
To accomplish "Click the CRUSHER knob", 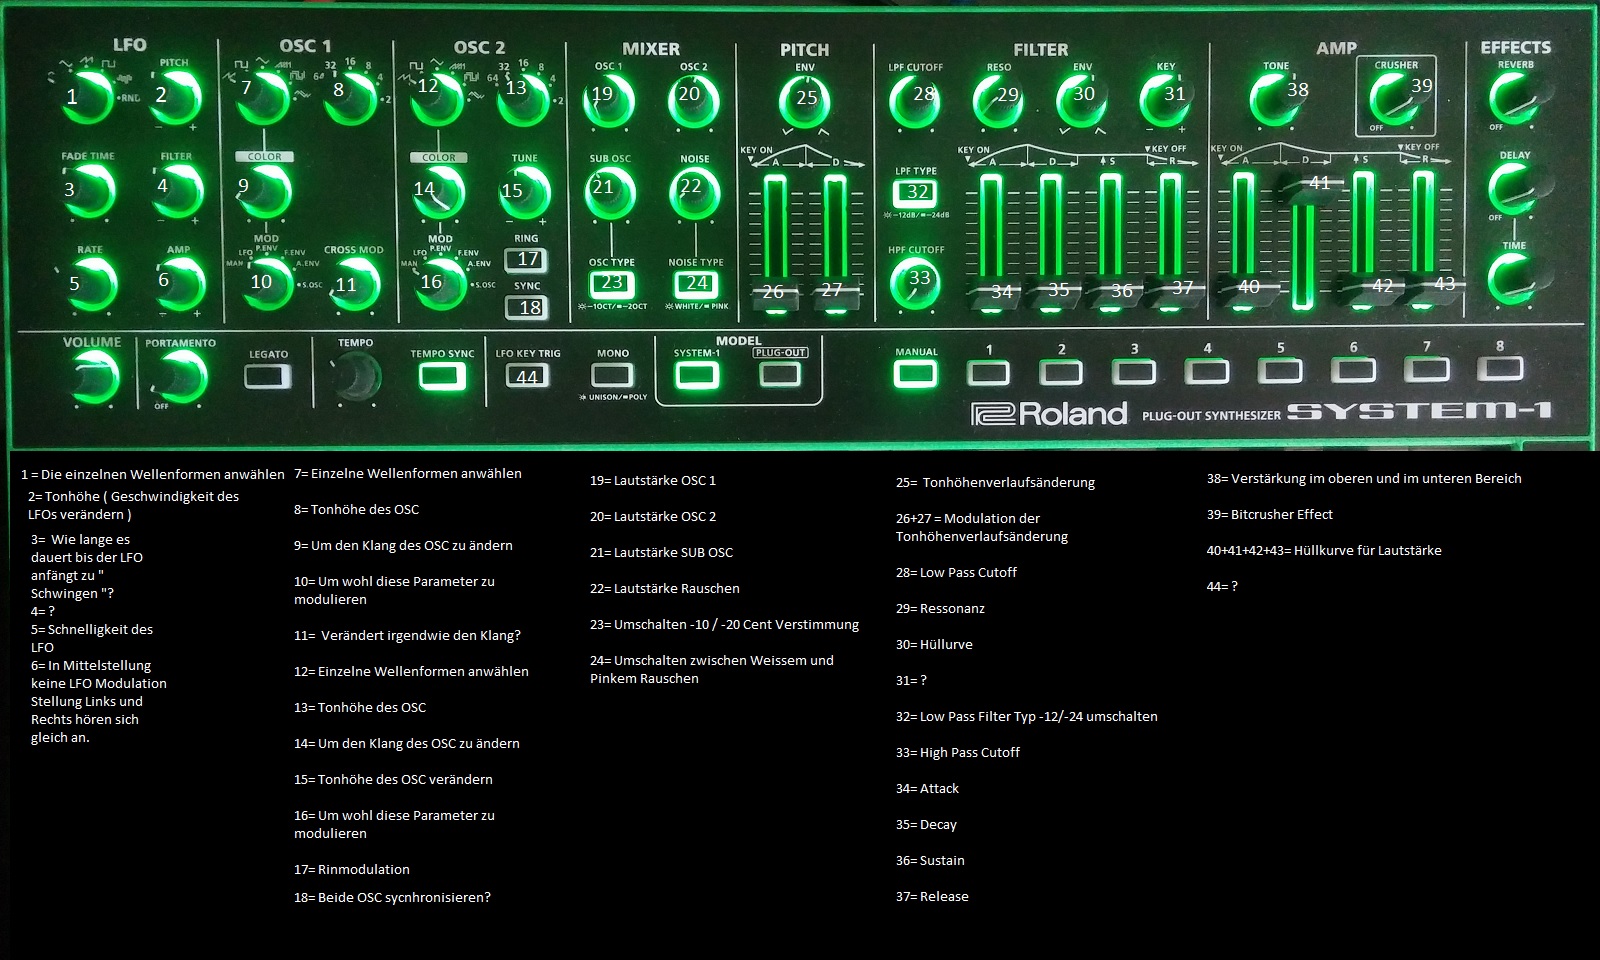I will tap(1396, 98).
